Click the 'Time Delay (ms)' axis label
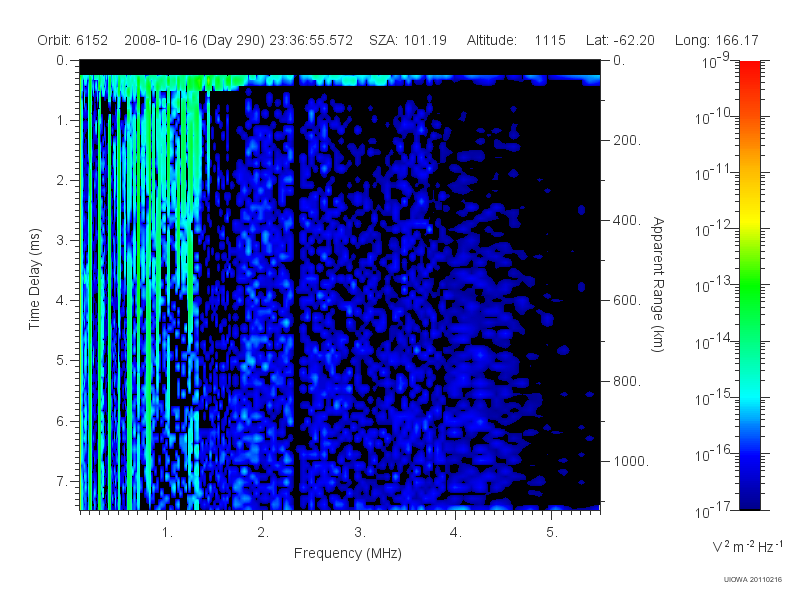This screenshot has height=600, width=800. click(x=34, y=279)
